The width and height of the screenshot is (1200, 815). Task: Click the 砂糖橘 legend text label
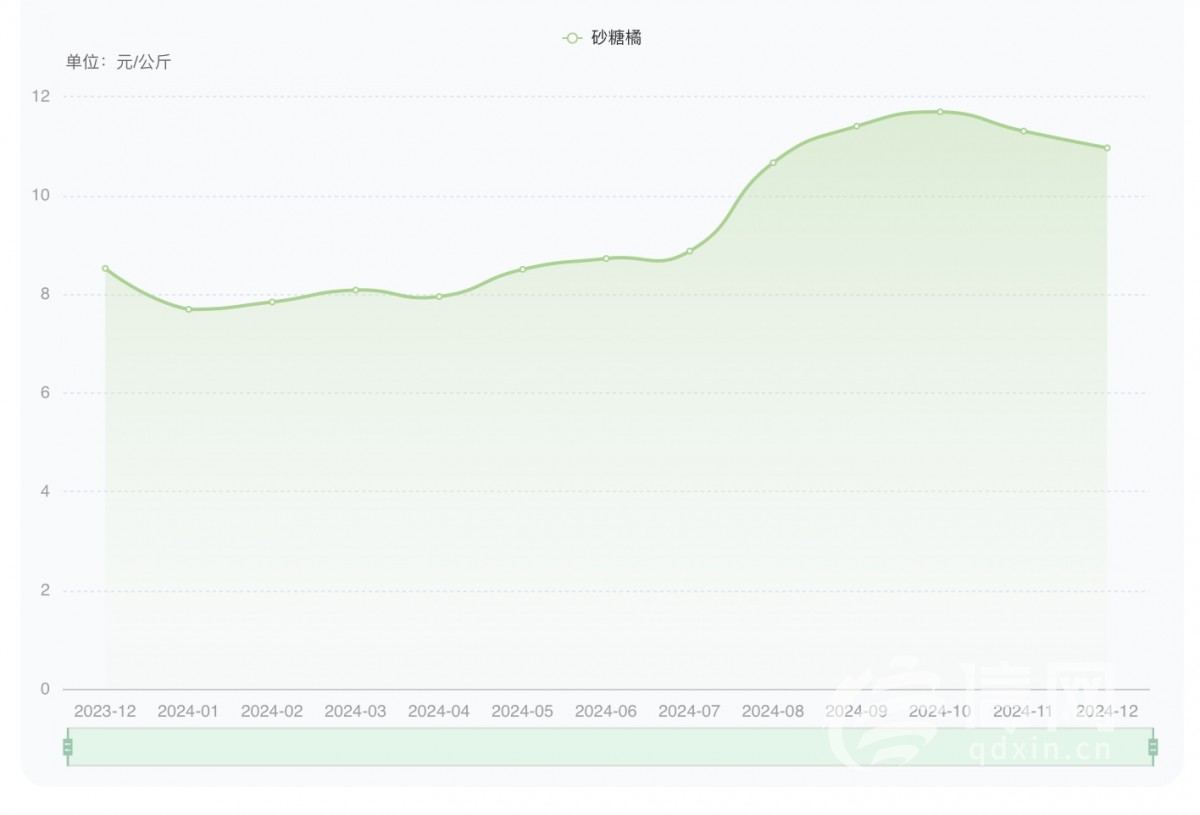click(615, 38)
